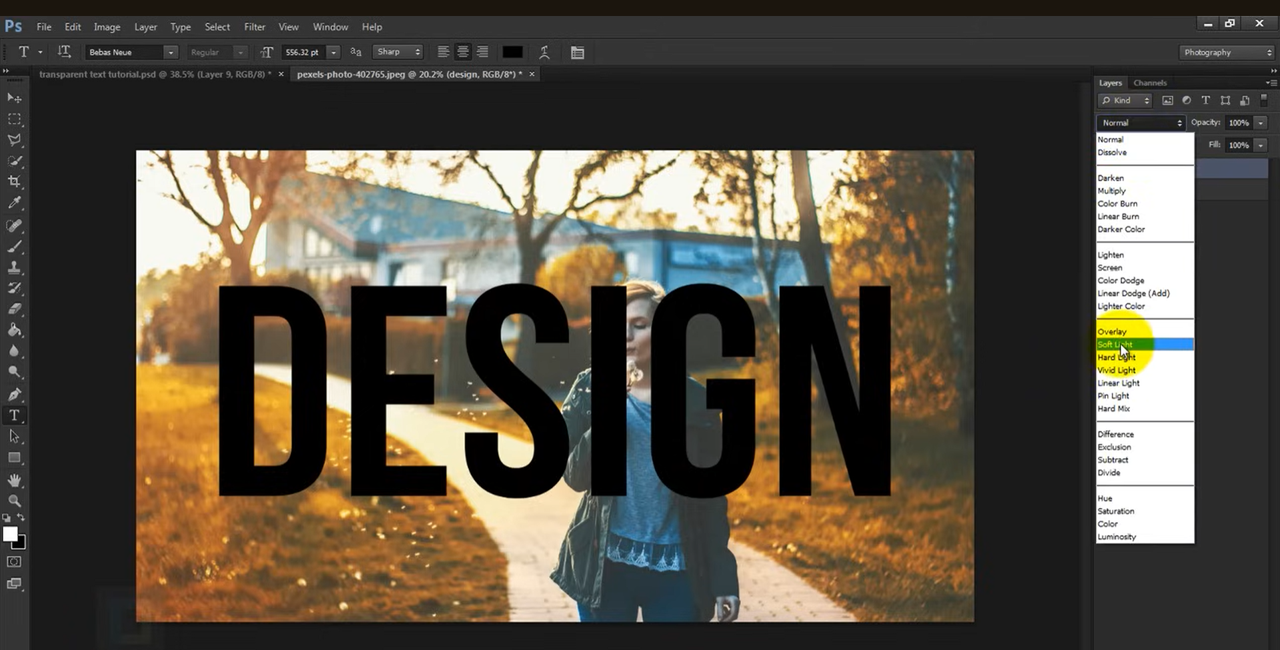This screenshot has width=1280, height=650.
Task: Choose the Screen blend mode
Action: tap(1145, 268)
